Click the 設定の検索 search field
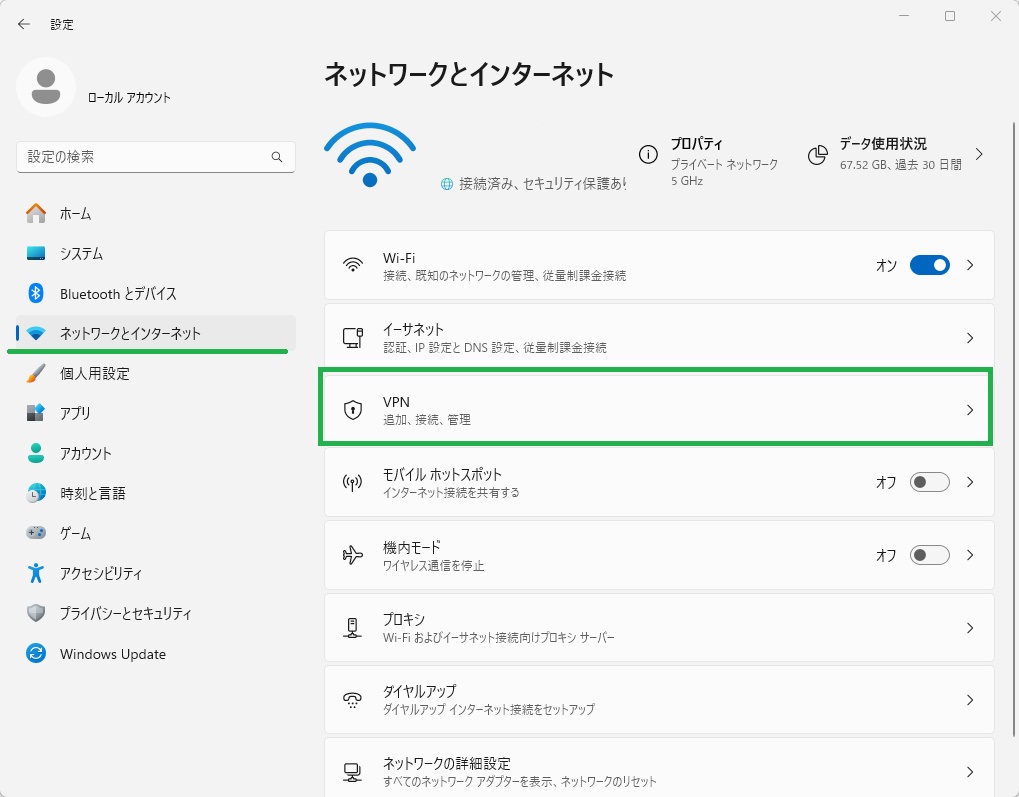This screenshot has width=1019, height=797. [x=145, y=157]
